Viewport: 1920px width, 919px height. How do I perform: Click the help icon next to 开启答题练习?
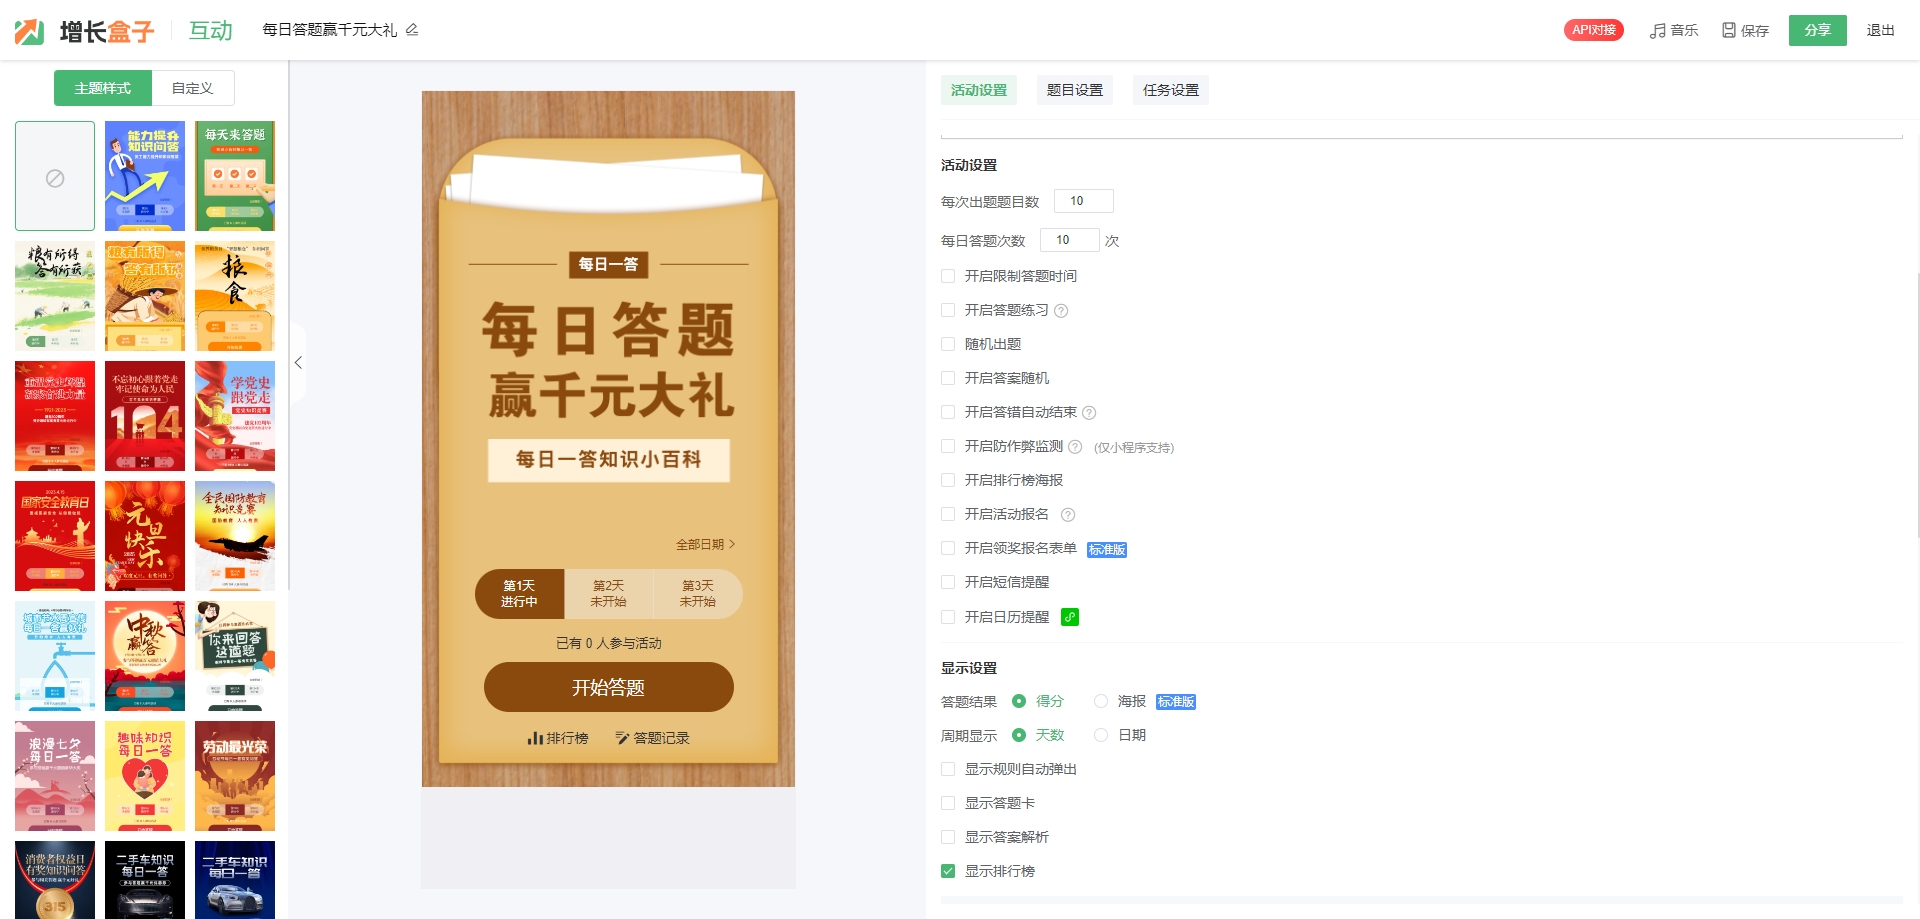(x=1061, y=311)
